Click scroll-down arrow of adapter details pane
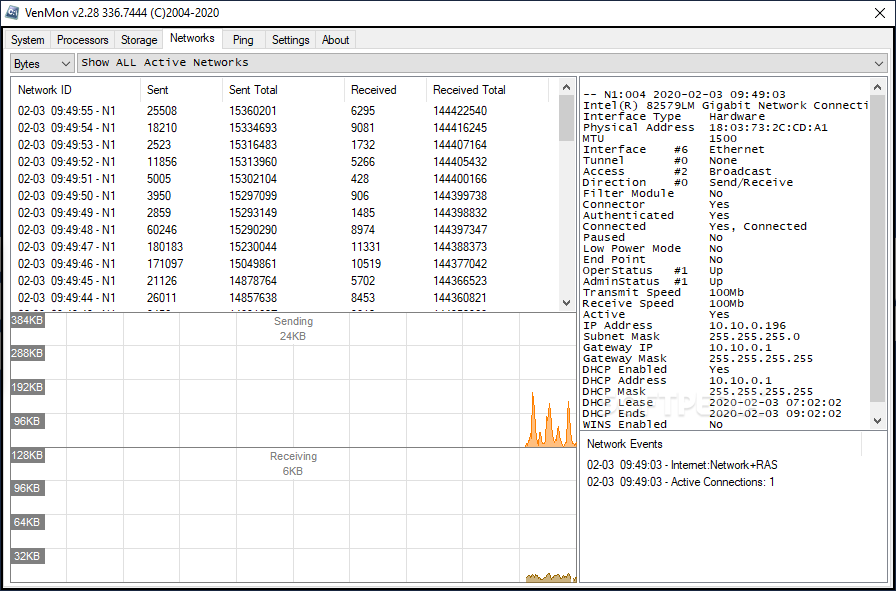The width and height of the screenshot is (896, 591). [878, 421]
